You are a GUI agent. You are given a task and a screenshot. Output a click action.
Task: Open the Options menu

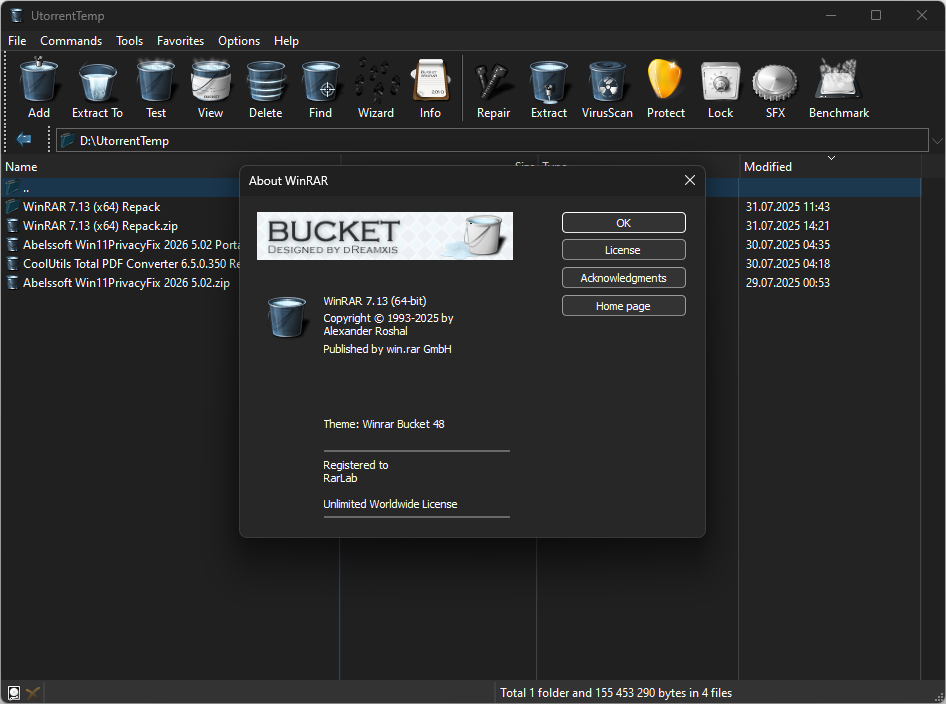click(x=239, y=40)
